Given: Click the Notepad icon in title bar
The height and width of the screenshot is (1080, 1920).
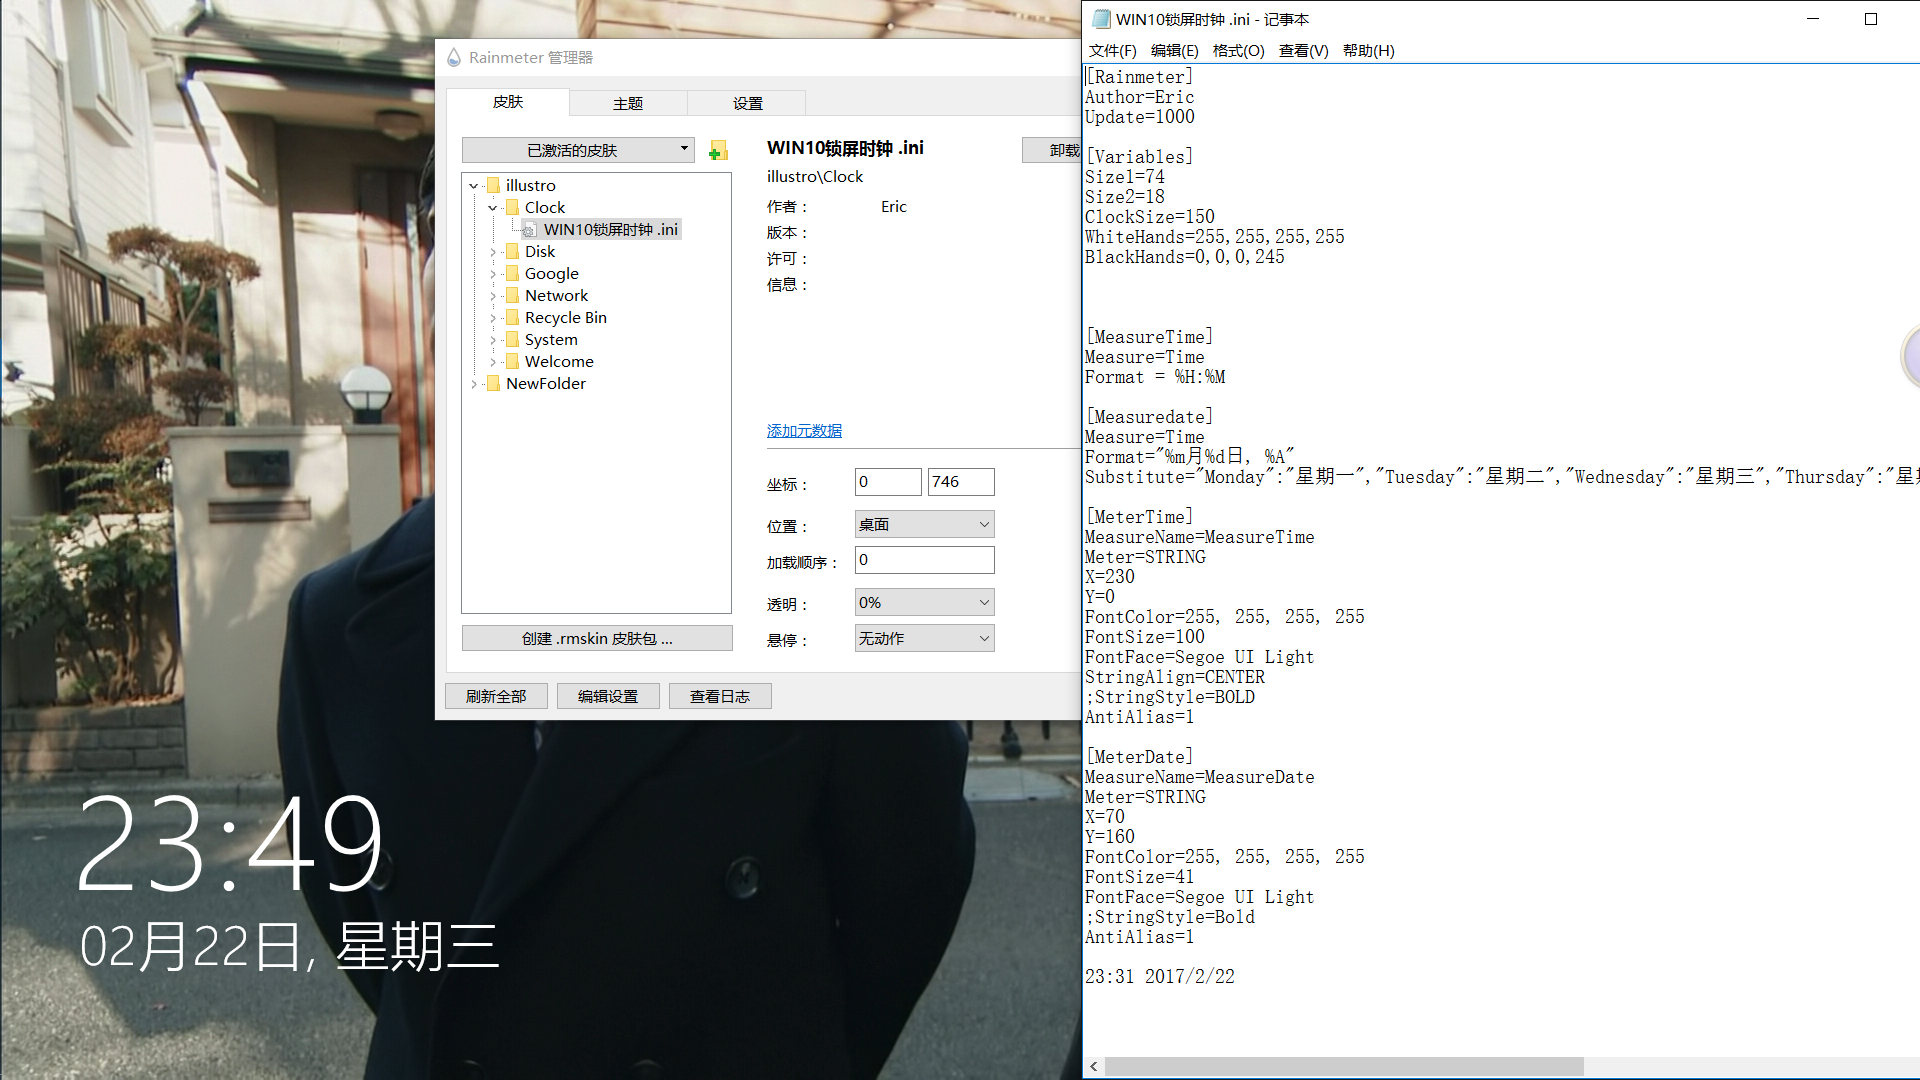Looking at the screenshot, I should 1101,19.
